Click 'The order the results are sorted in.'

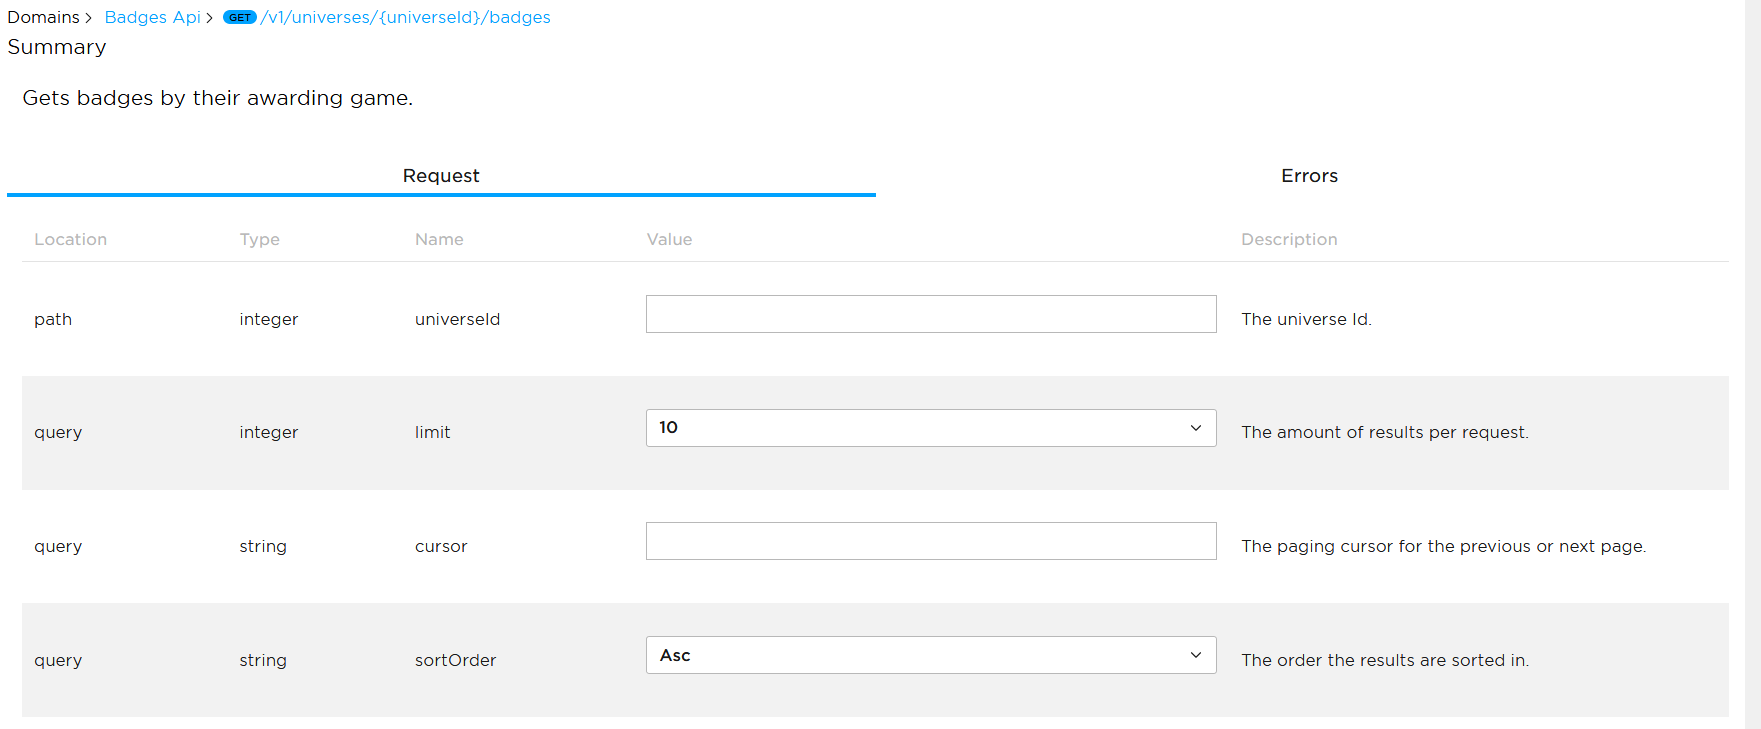[x=1385, y=660]
